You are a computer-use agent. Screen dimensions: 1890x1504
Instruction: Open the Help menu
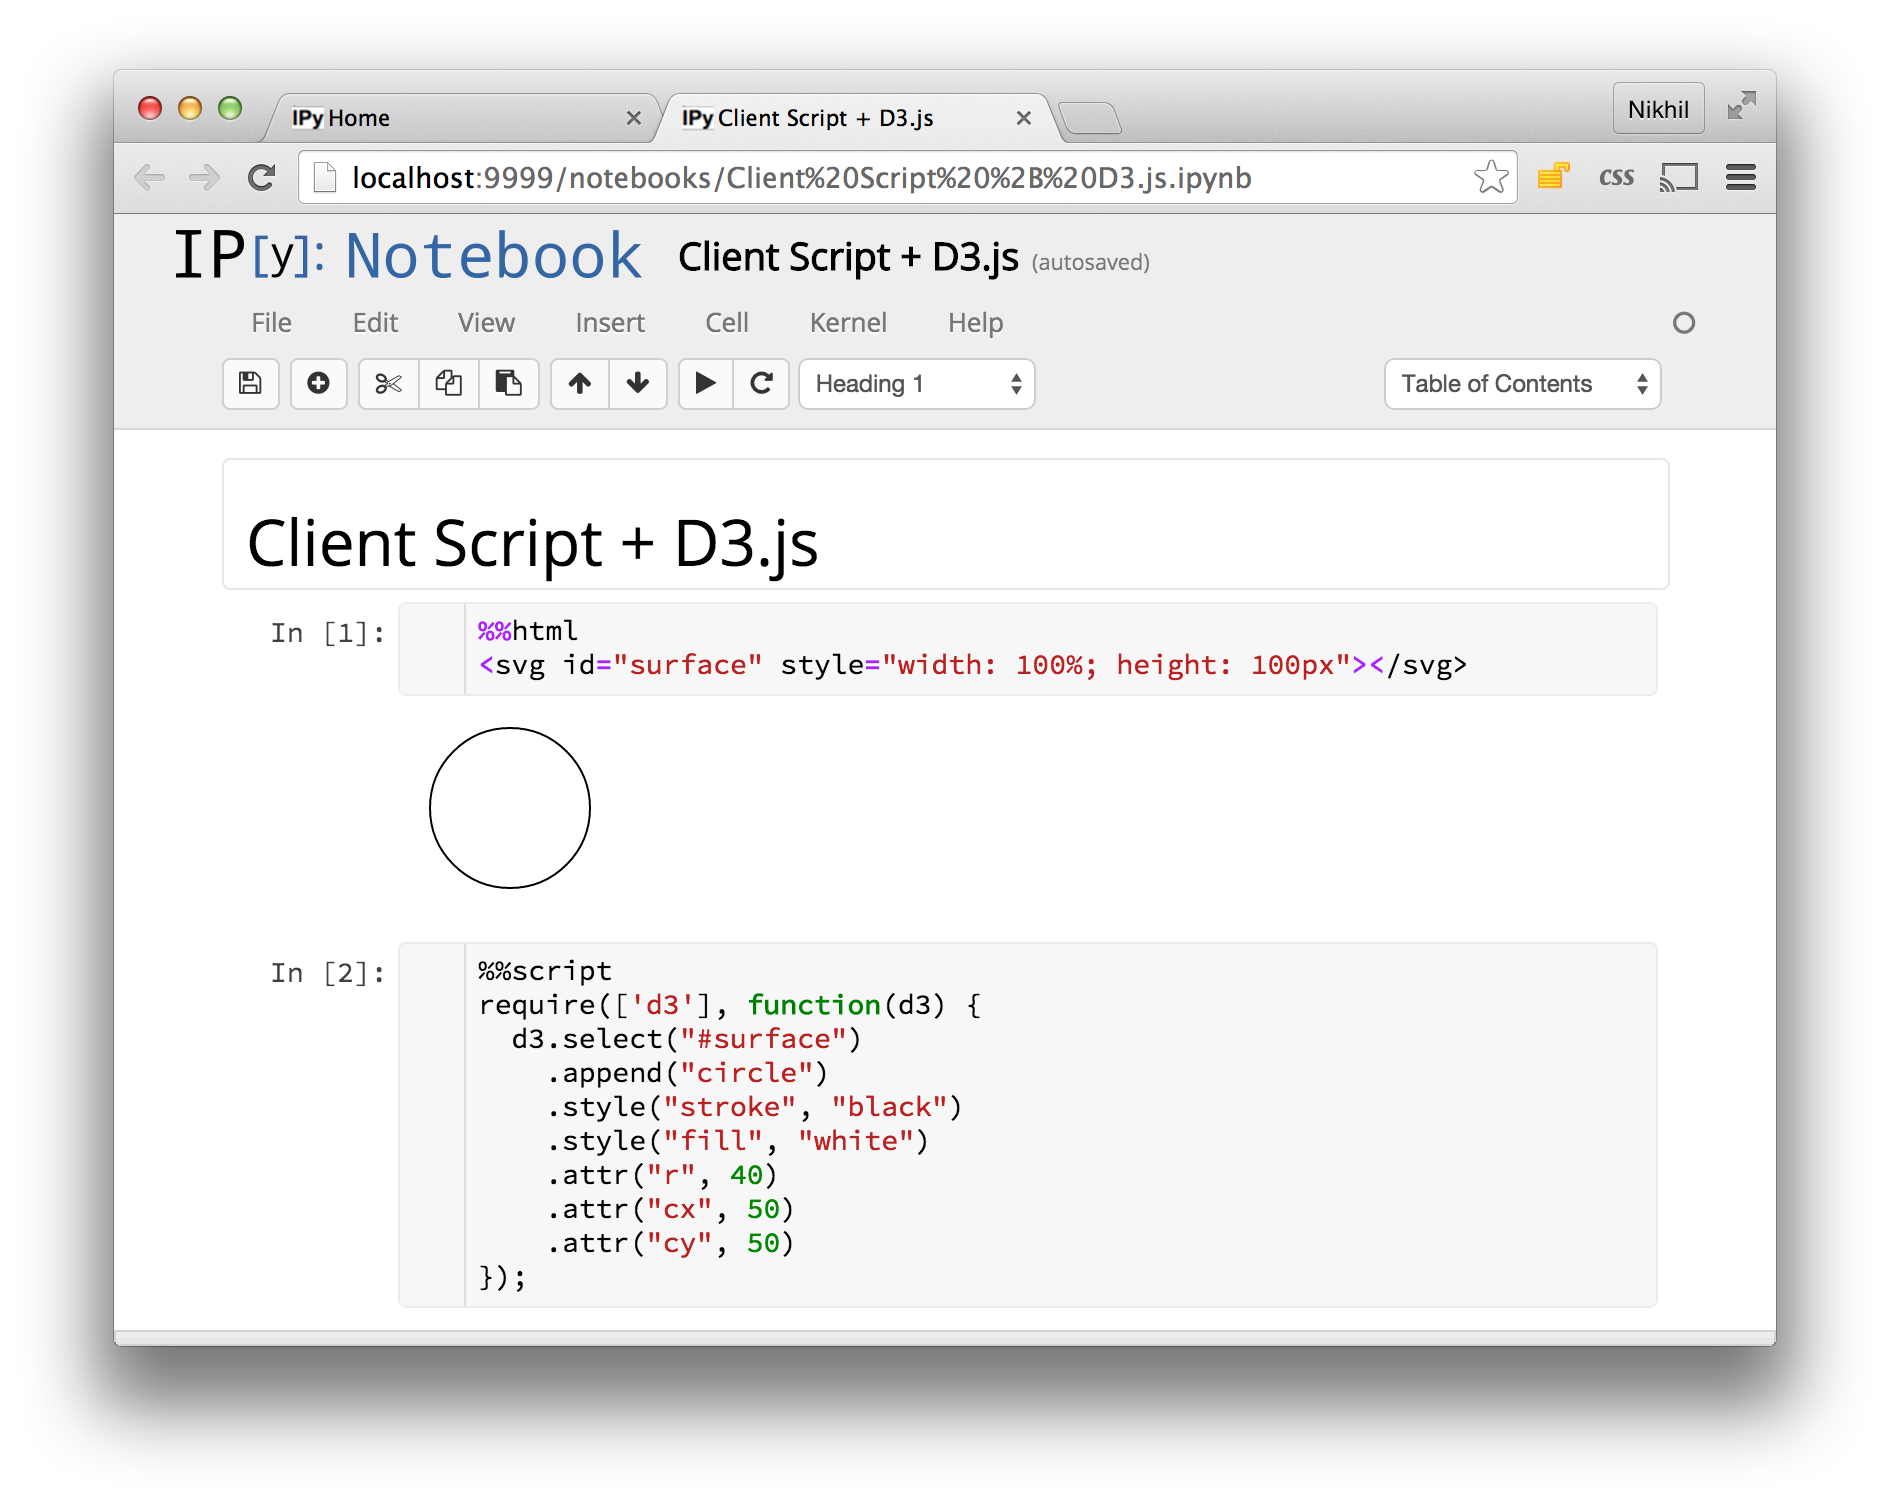[x=975, y=323]
